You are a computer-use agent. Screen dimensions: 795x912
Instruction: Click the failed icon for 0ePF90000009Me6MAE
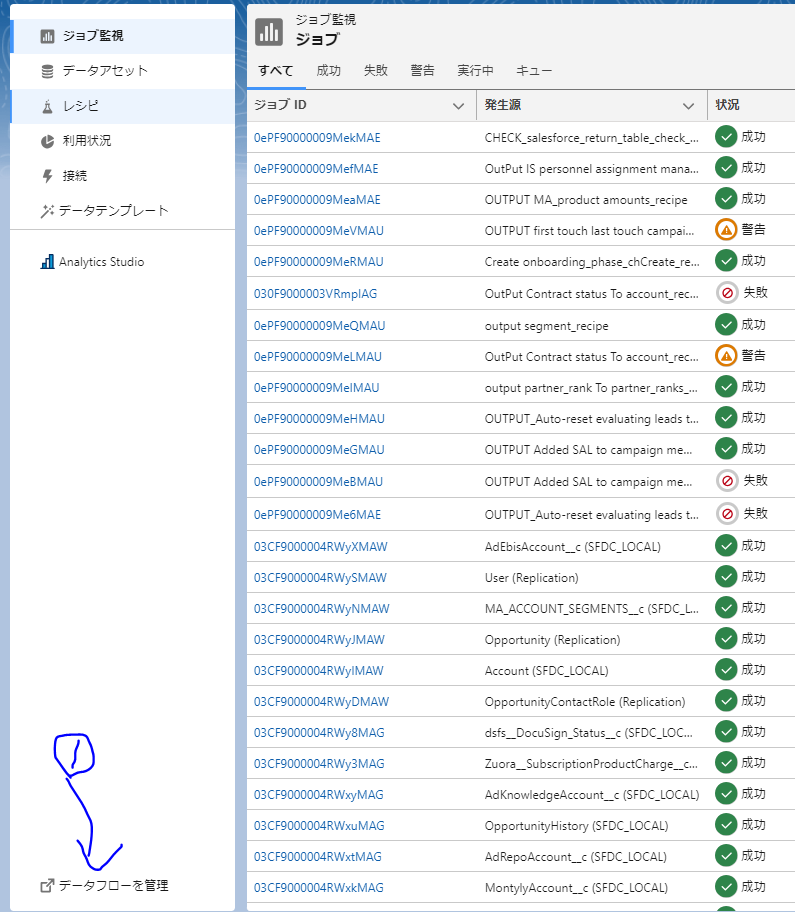click(x=727, y=514)
